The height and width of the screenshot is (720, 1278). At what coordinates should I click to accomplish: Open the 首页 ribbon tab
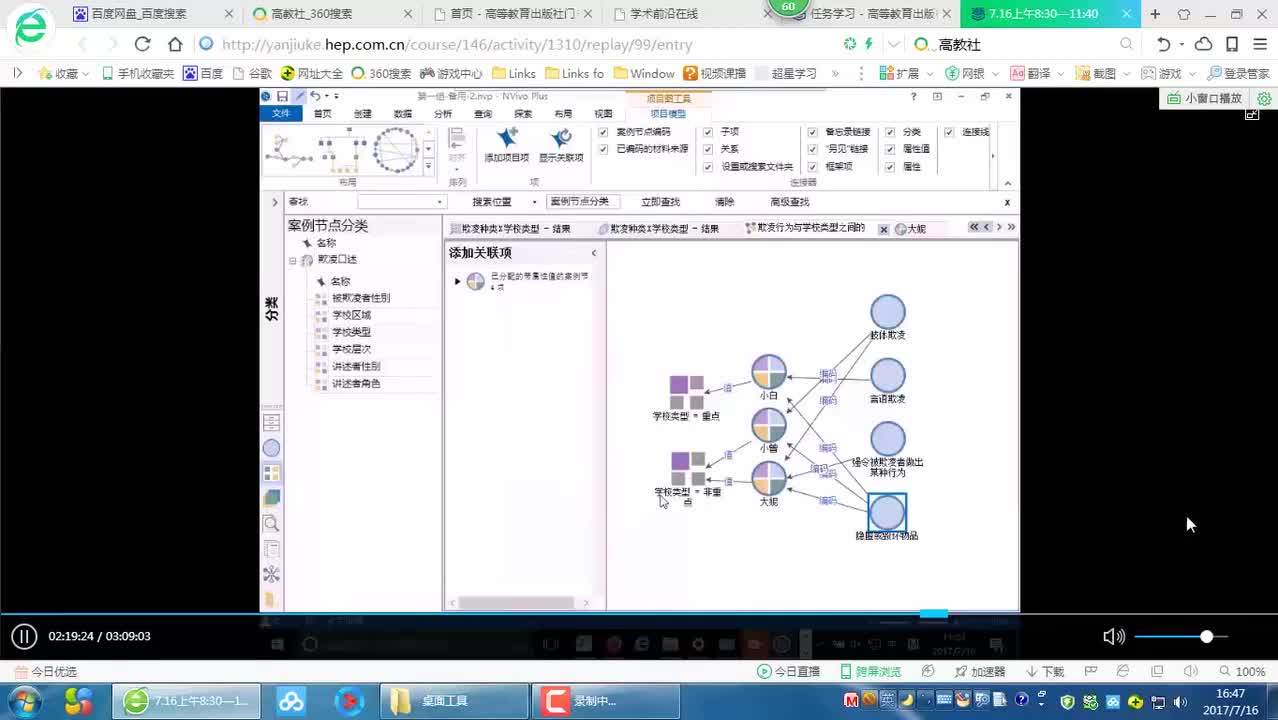322,114
